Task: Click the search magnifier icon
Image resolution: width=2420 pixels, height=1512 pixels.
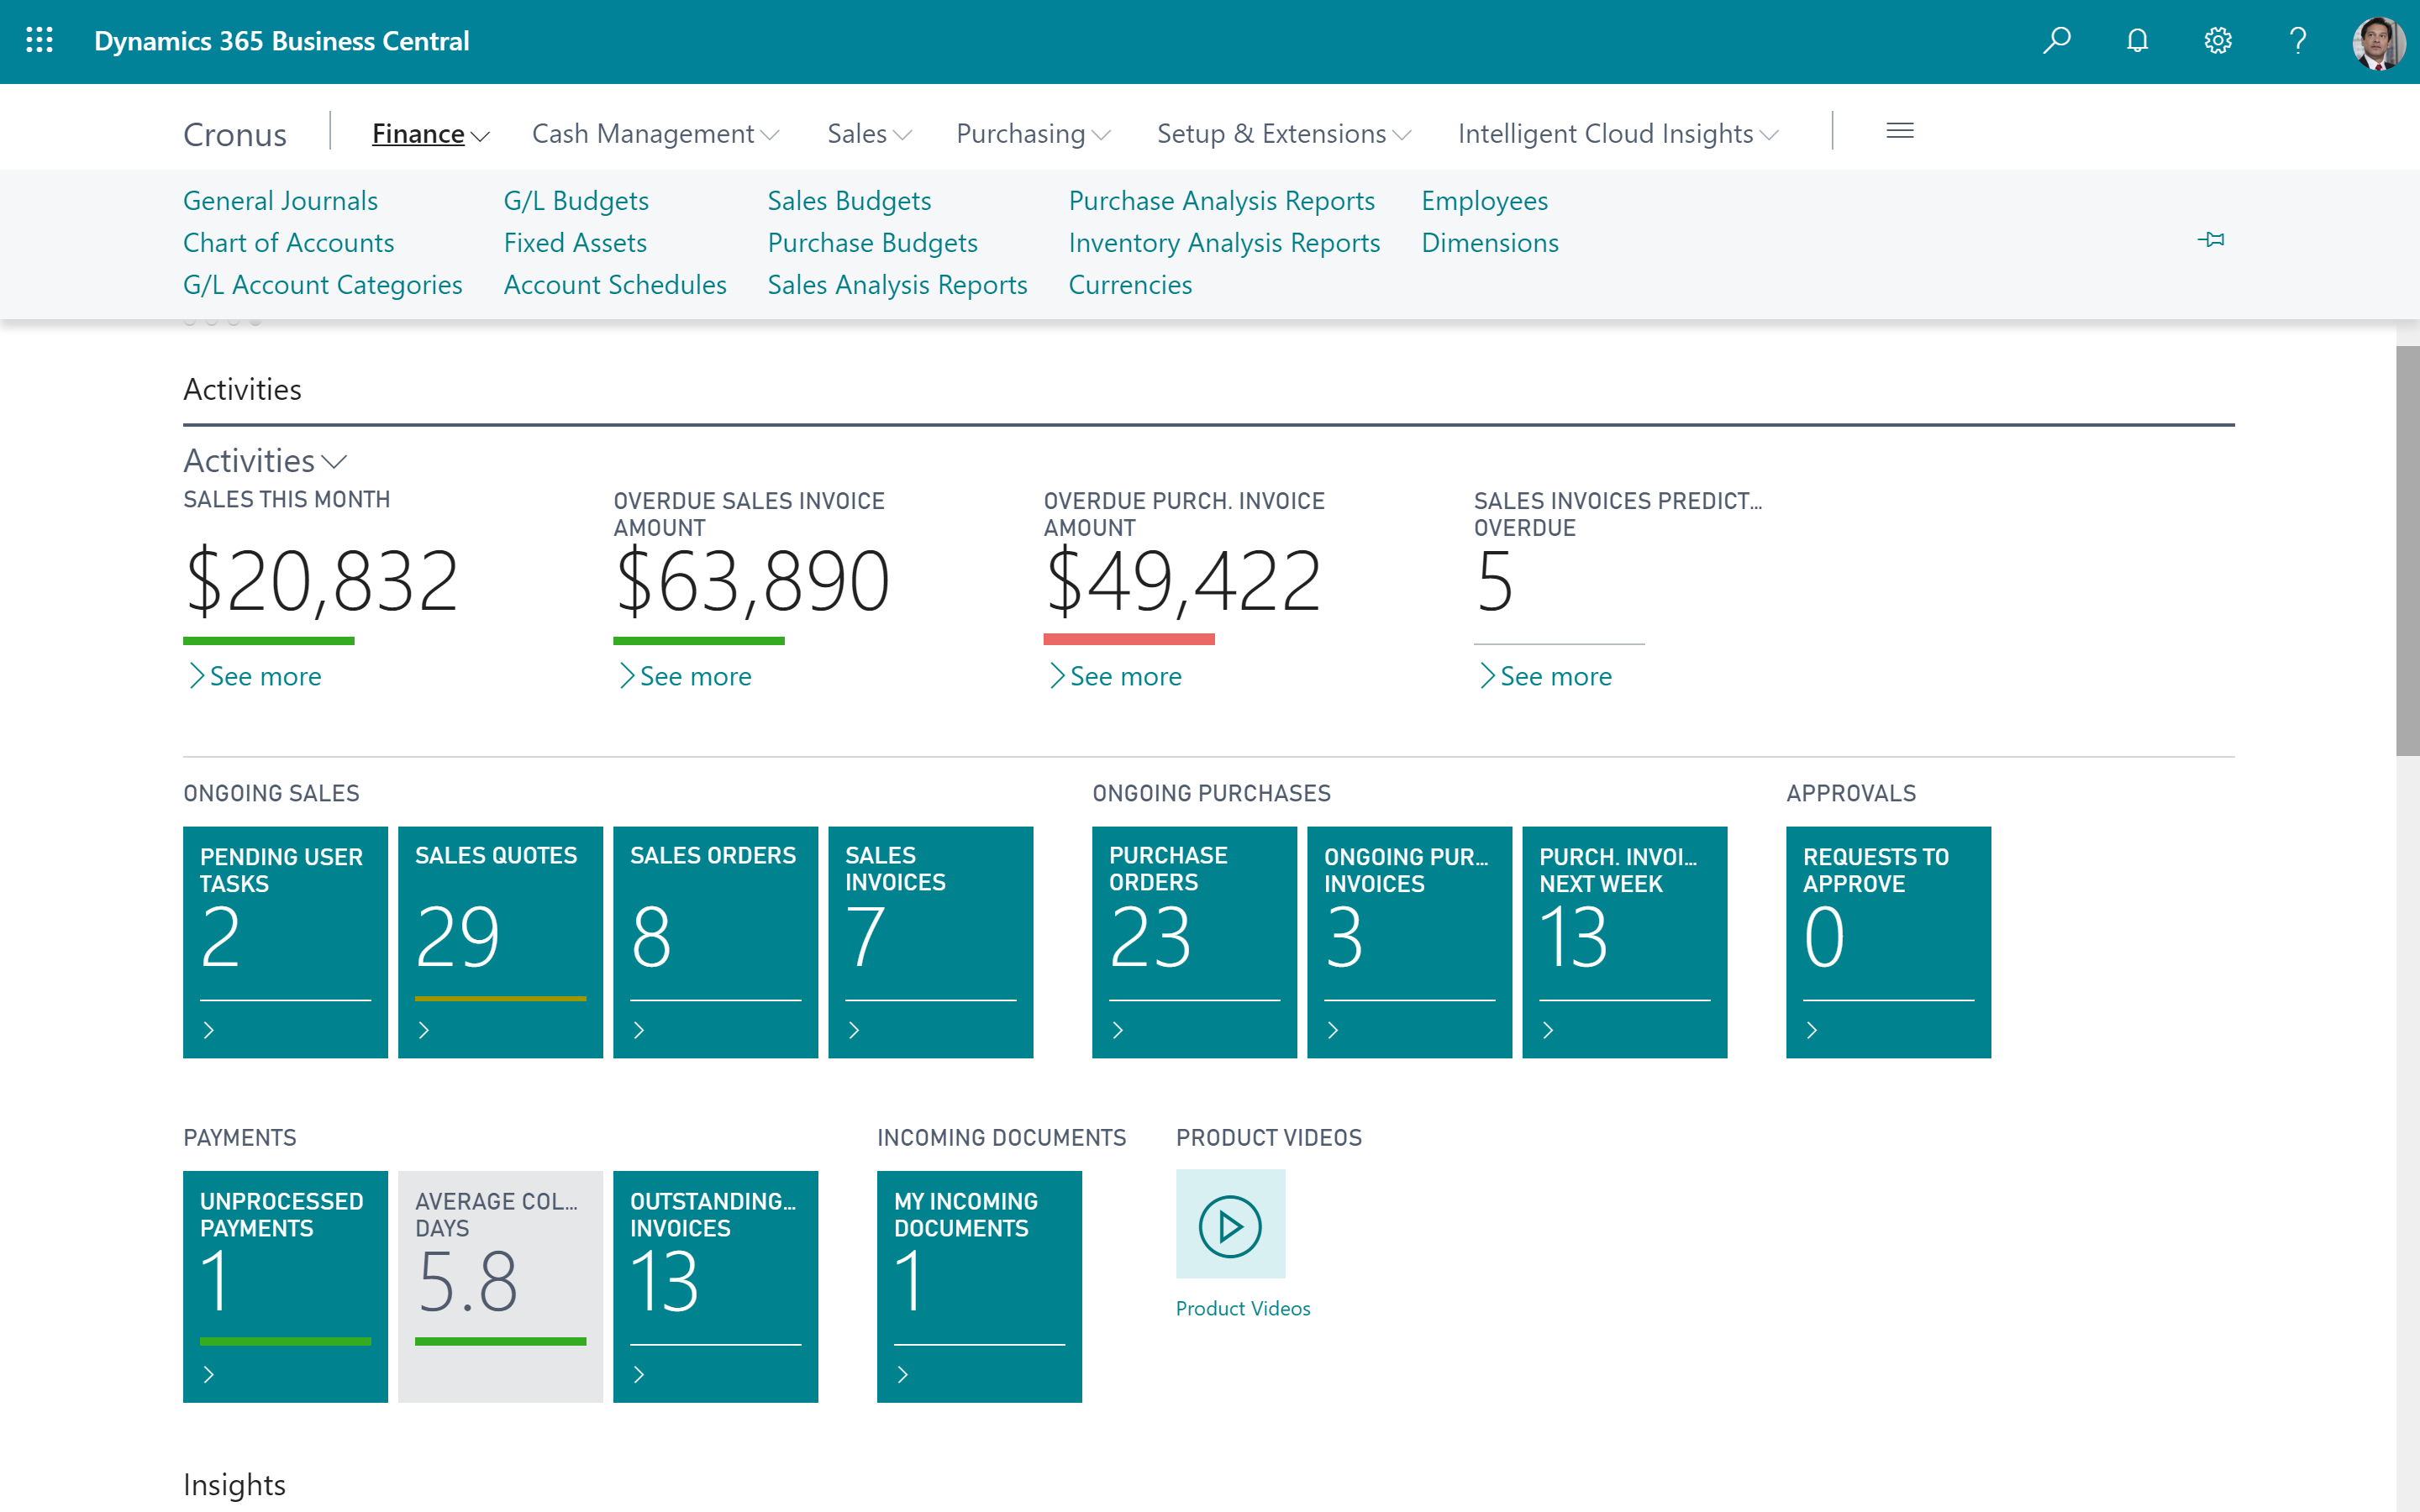Action: point(2057,40)
